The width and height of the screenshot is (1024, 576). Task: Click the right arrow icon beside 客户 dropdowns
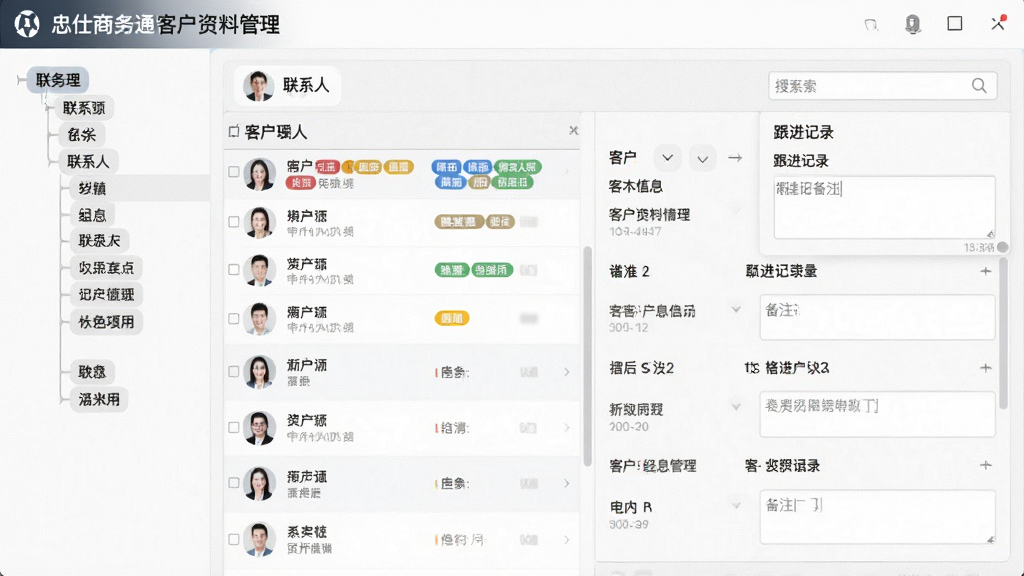(x=735, y=158)
